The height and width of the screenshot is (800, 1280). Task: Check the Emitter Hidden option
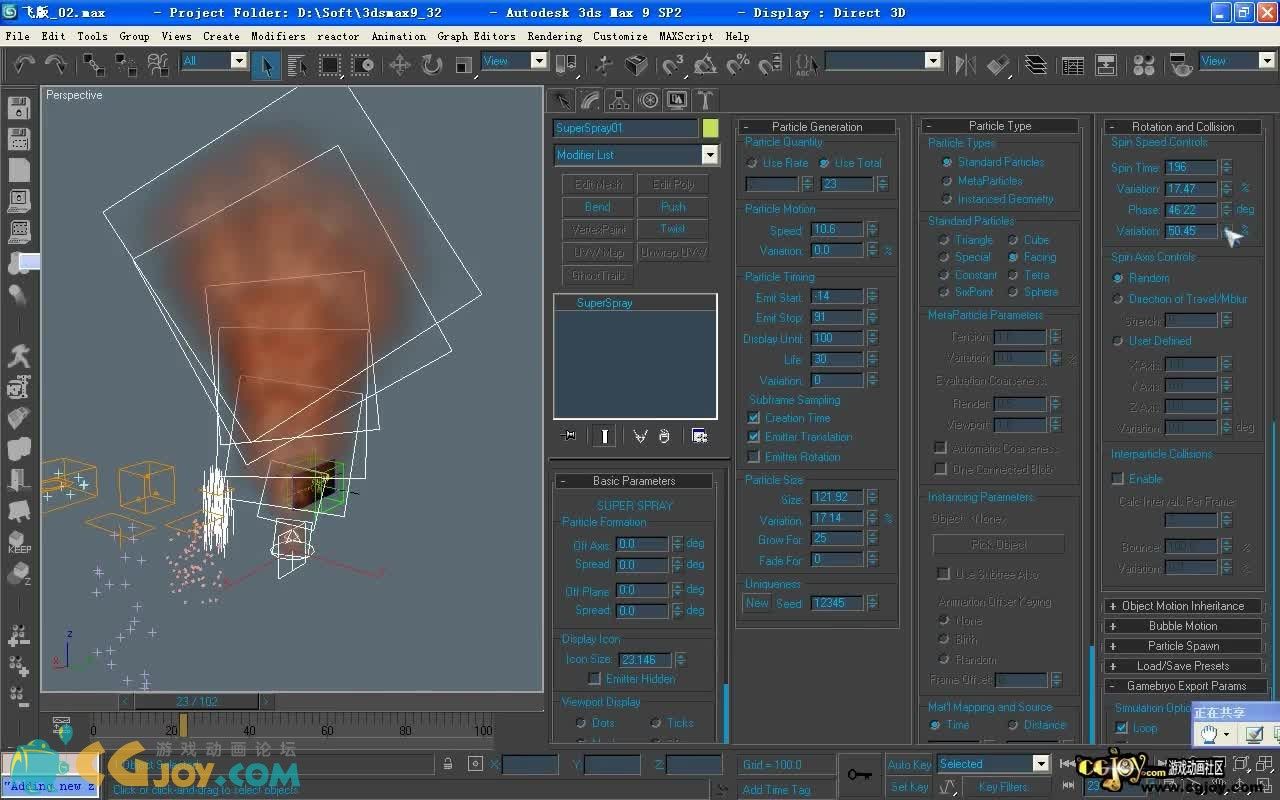pos(594,679)
